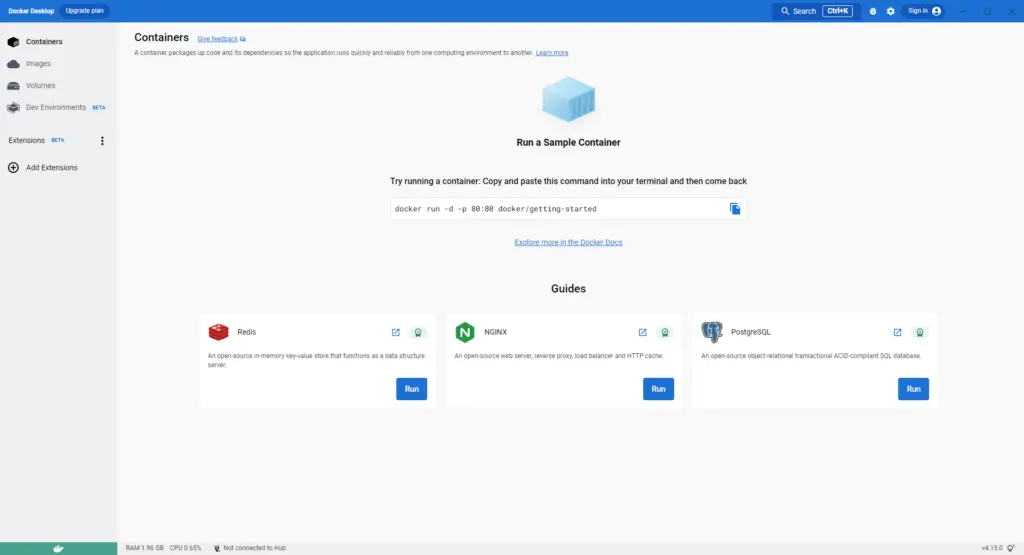Click the Extensions label in sidebar
Image resolution: width=1024 pixels, height=555 pixels.
pos(26,140)
